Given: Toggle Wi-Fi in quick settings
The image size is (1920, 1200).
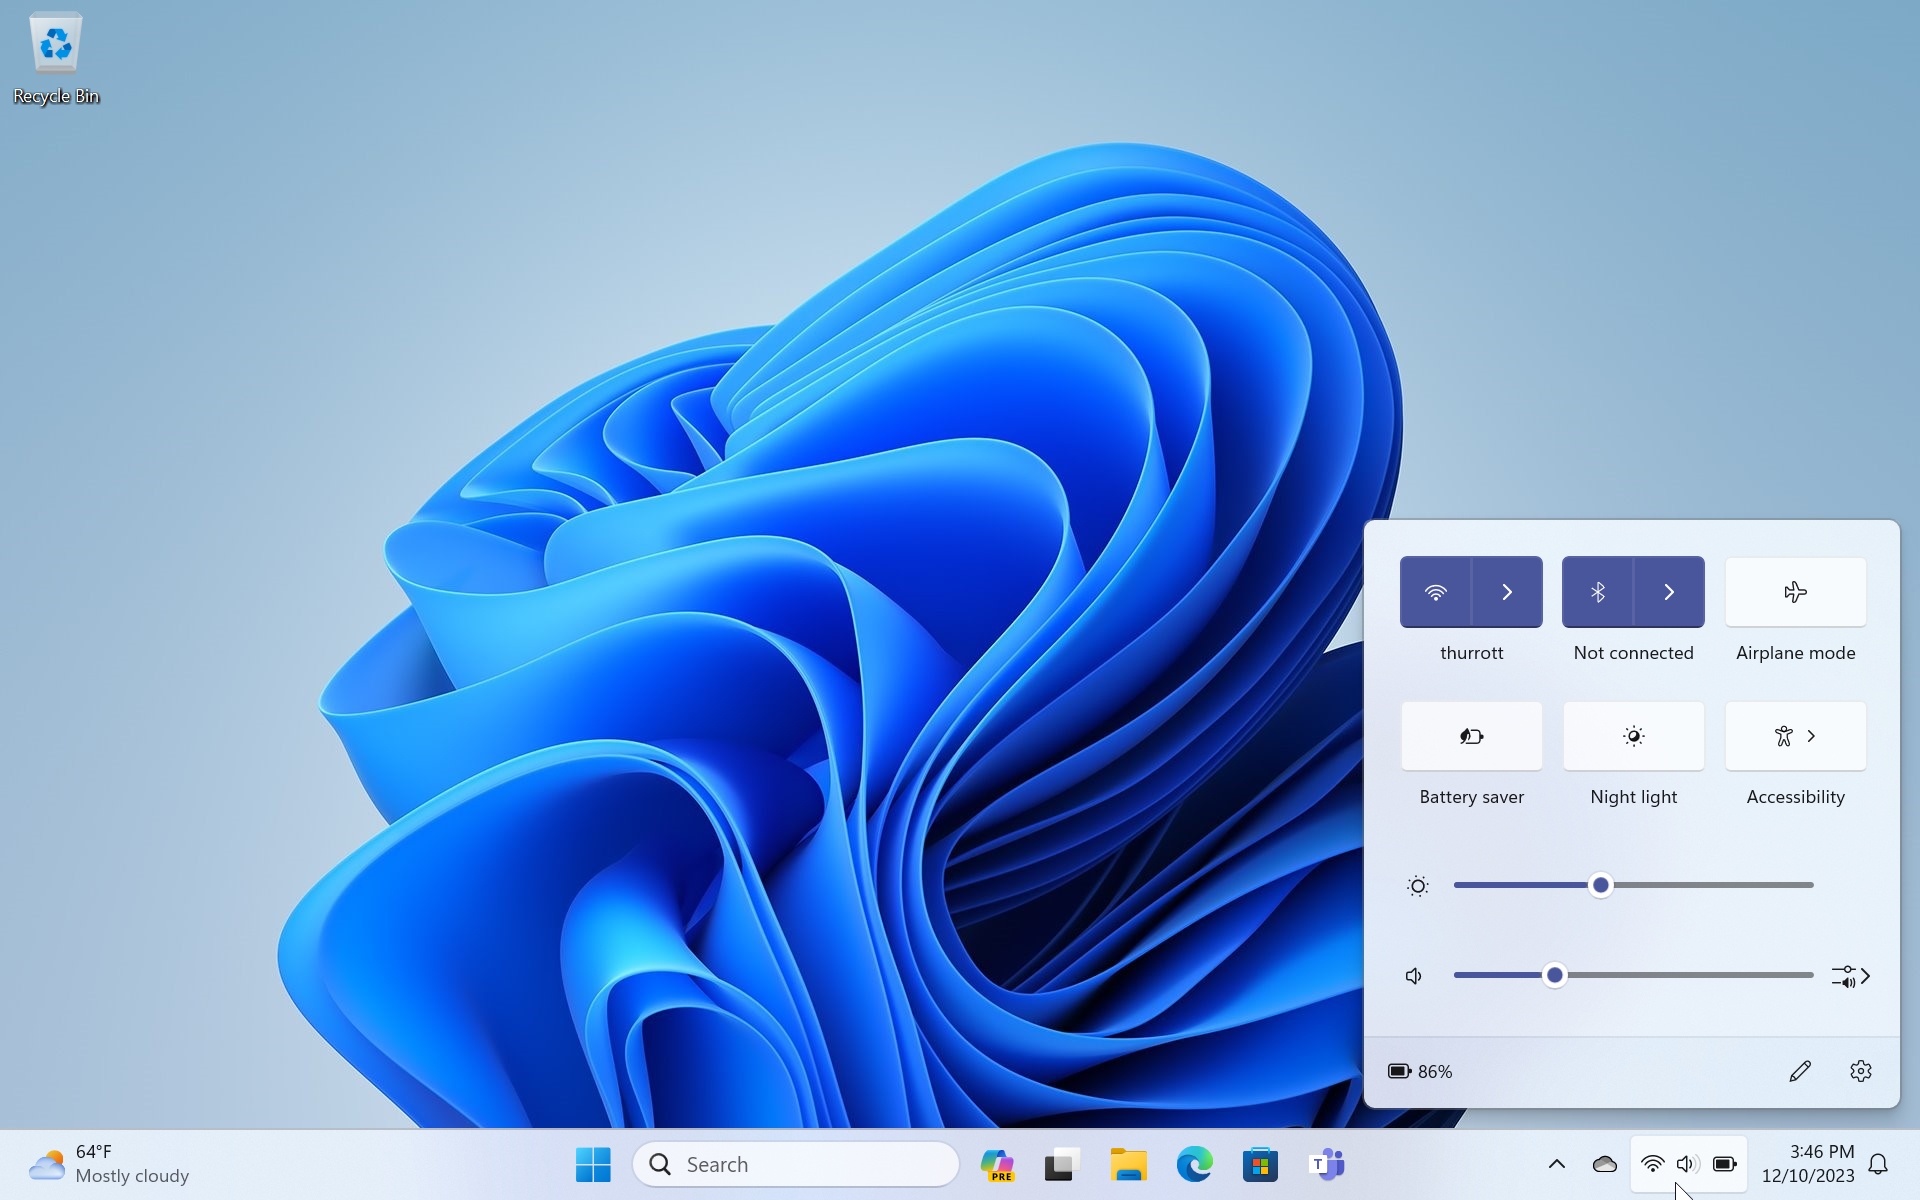Looking at the screenshot, I should point(1435,592).
